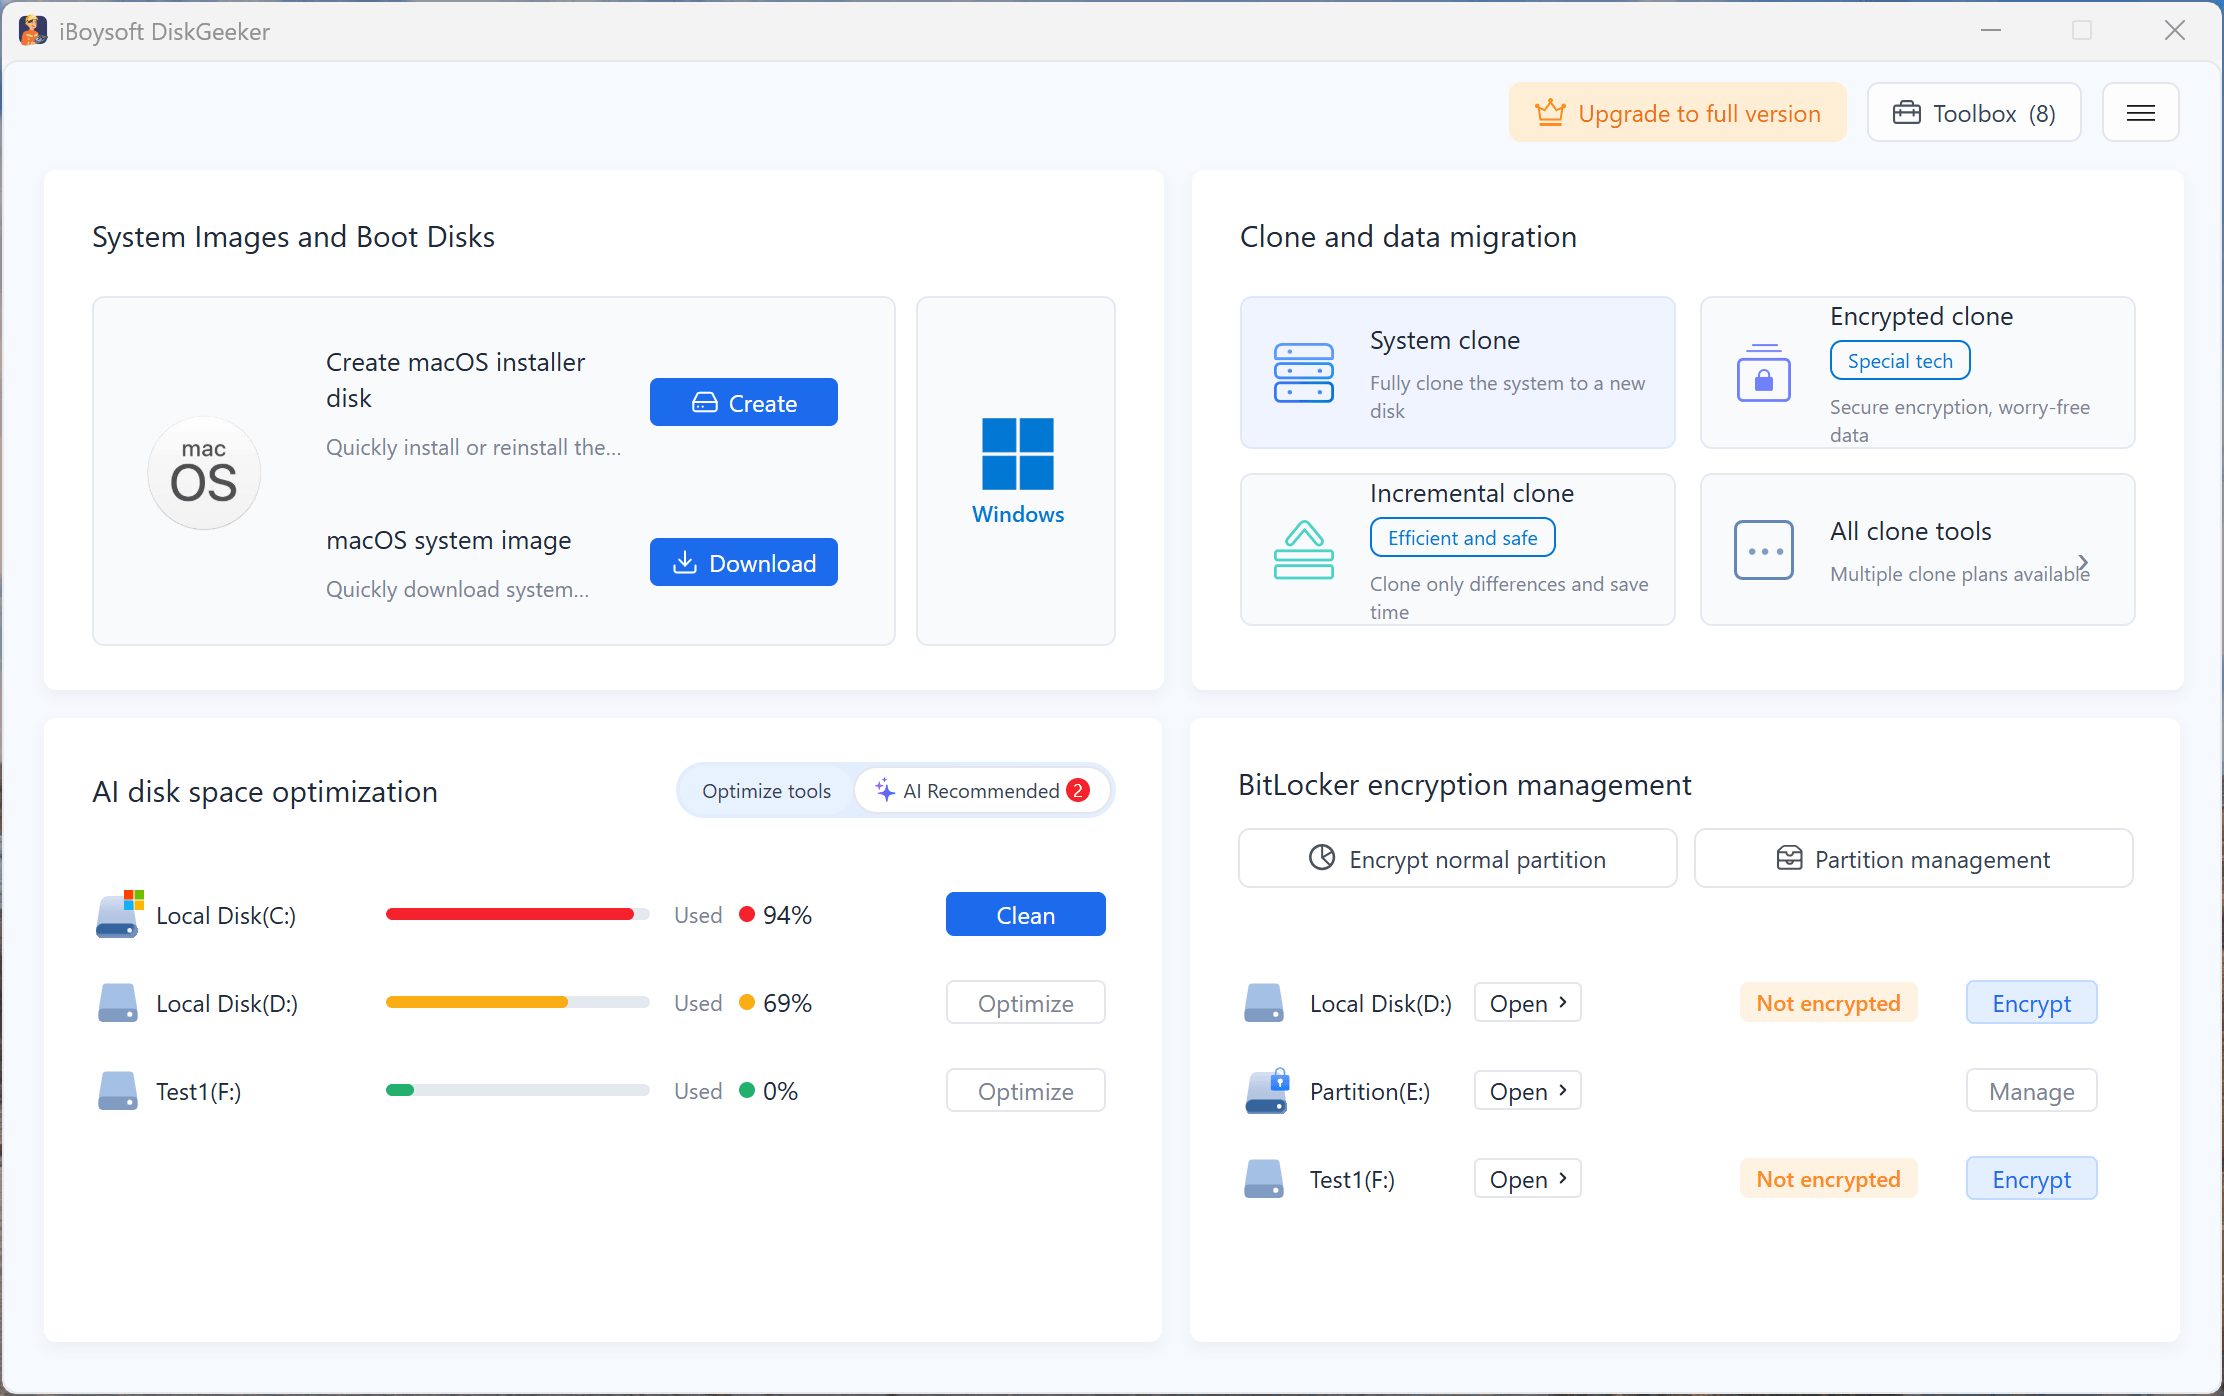
Task: Click the green usage dot for Test1(F:)
Action: tap(747, 1090)
